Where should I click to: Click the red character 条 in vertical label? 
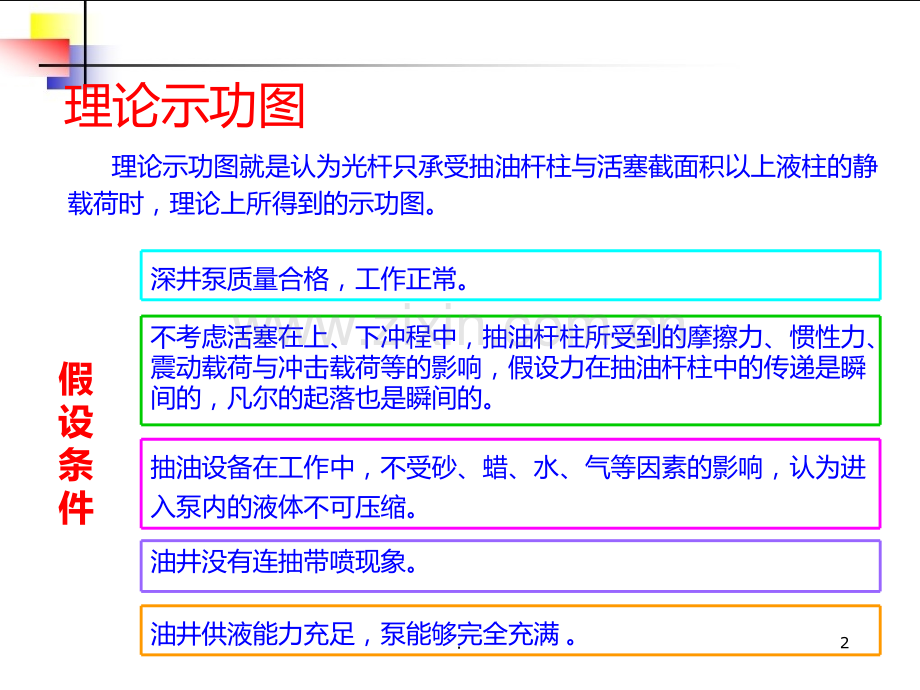pos(76,466)
